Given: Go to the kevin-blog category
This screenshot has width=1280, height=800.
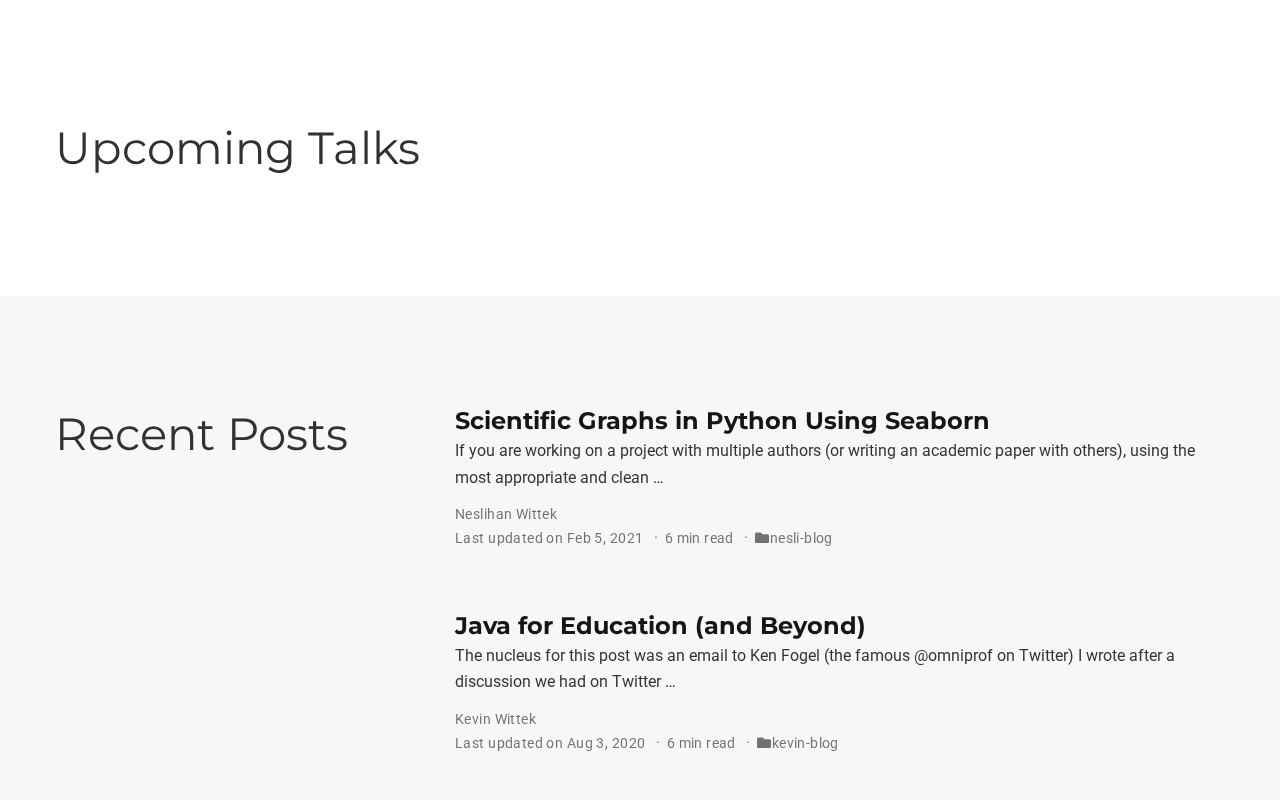Looking at the screenshot, I should (805, 743).
